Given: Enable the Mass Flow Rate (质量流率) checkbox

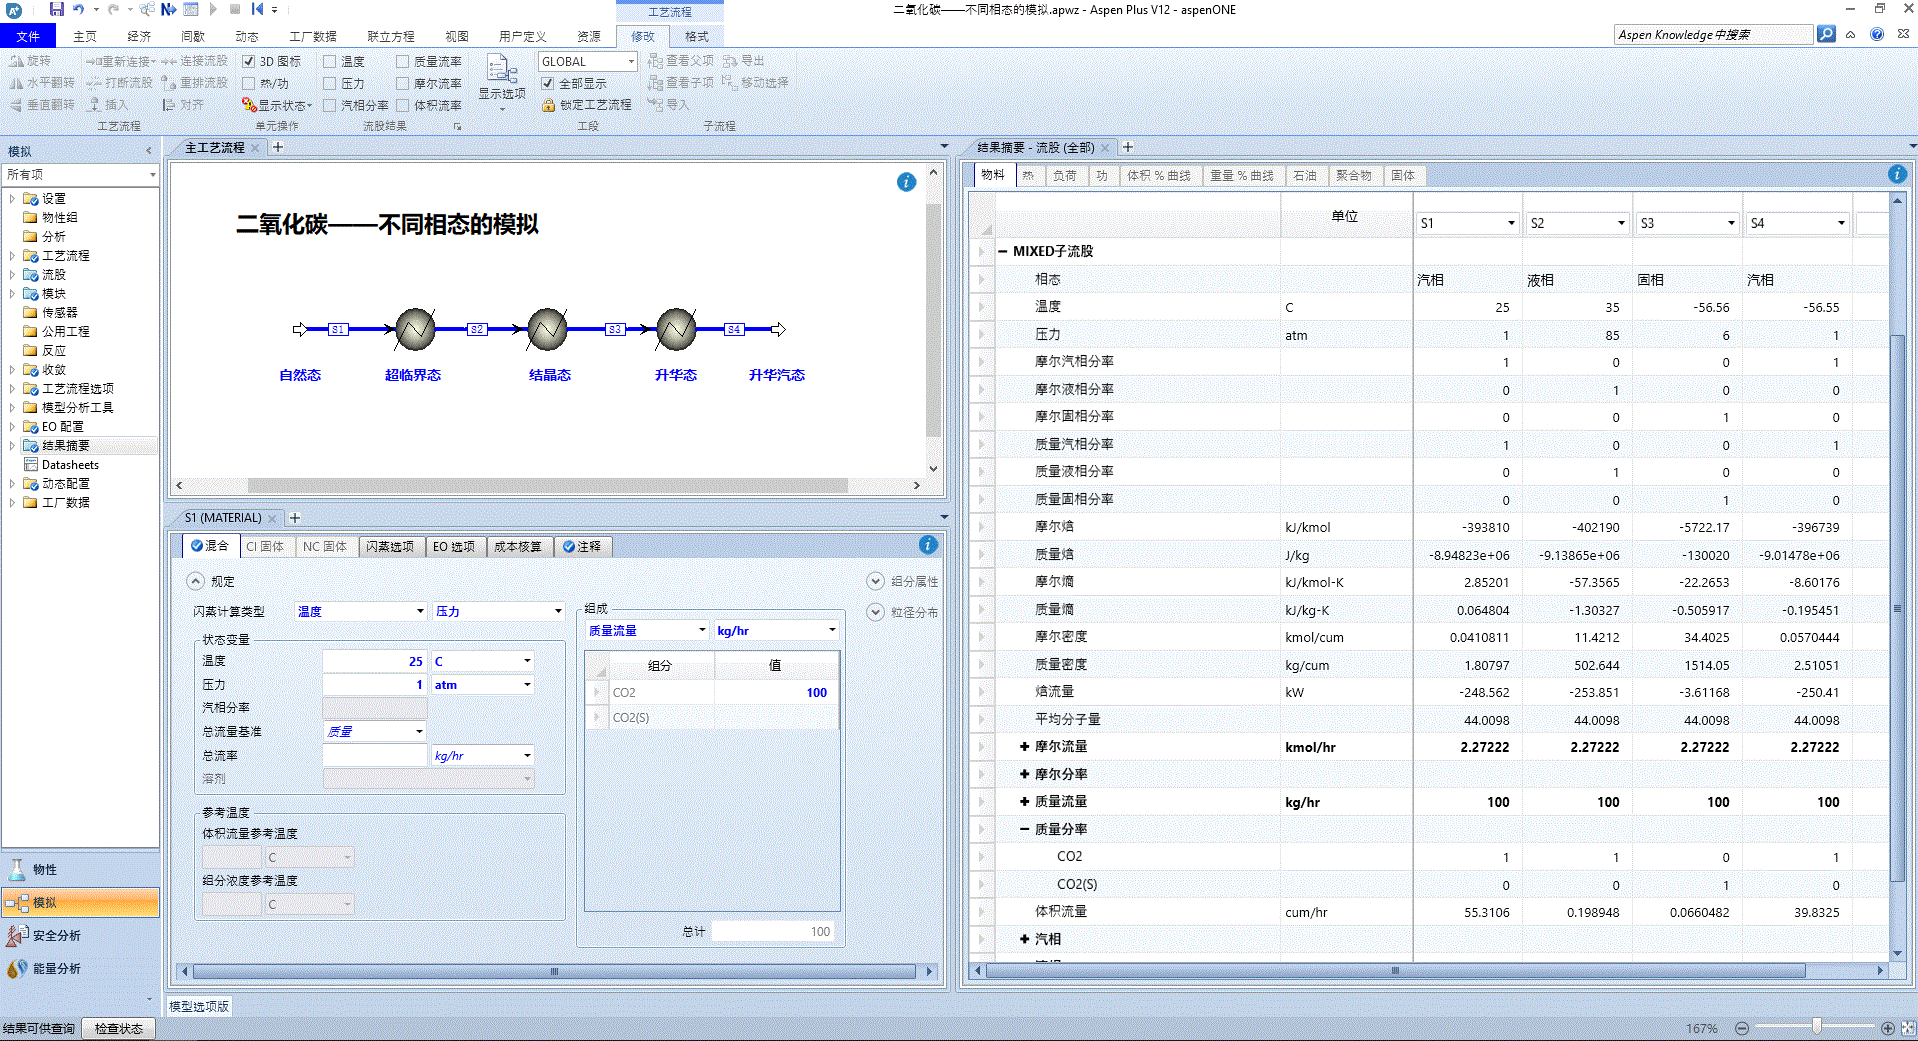Looking at the screenshot, I should coord(403,62).
